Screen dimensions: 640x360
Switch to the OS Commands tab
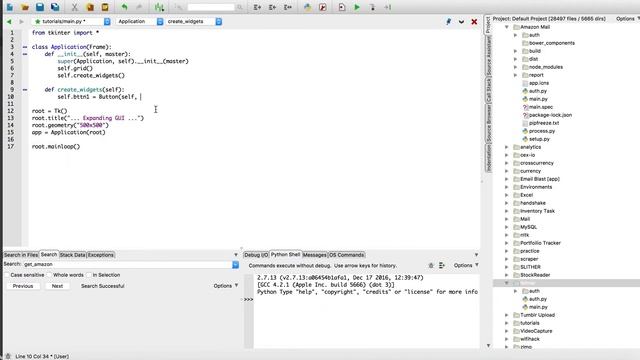(x=347, y=255)
